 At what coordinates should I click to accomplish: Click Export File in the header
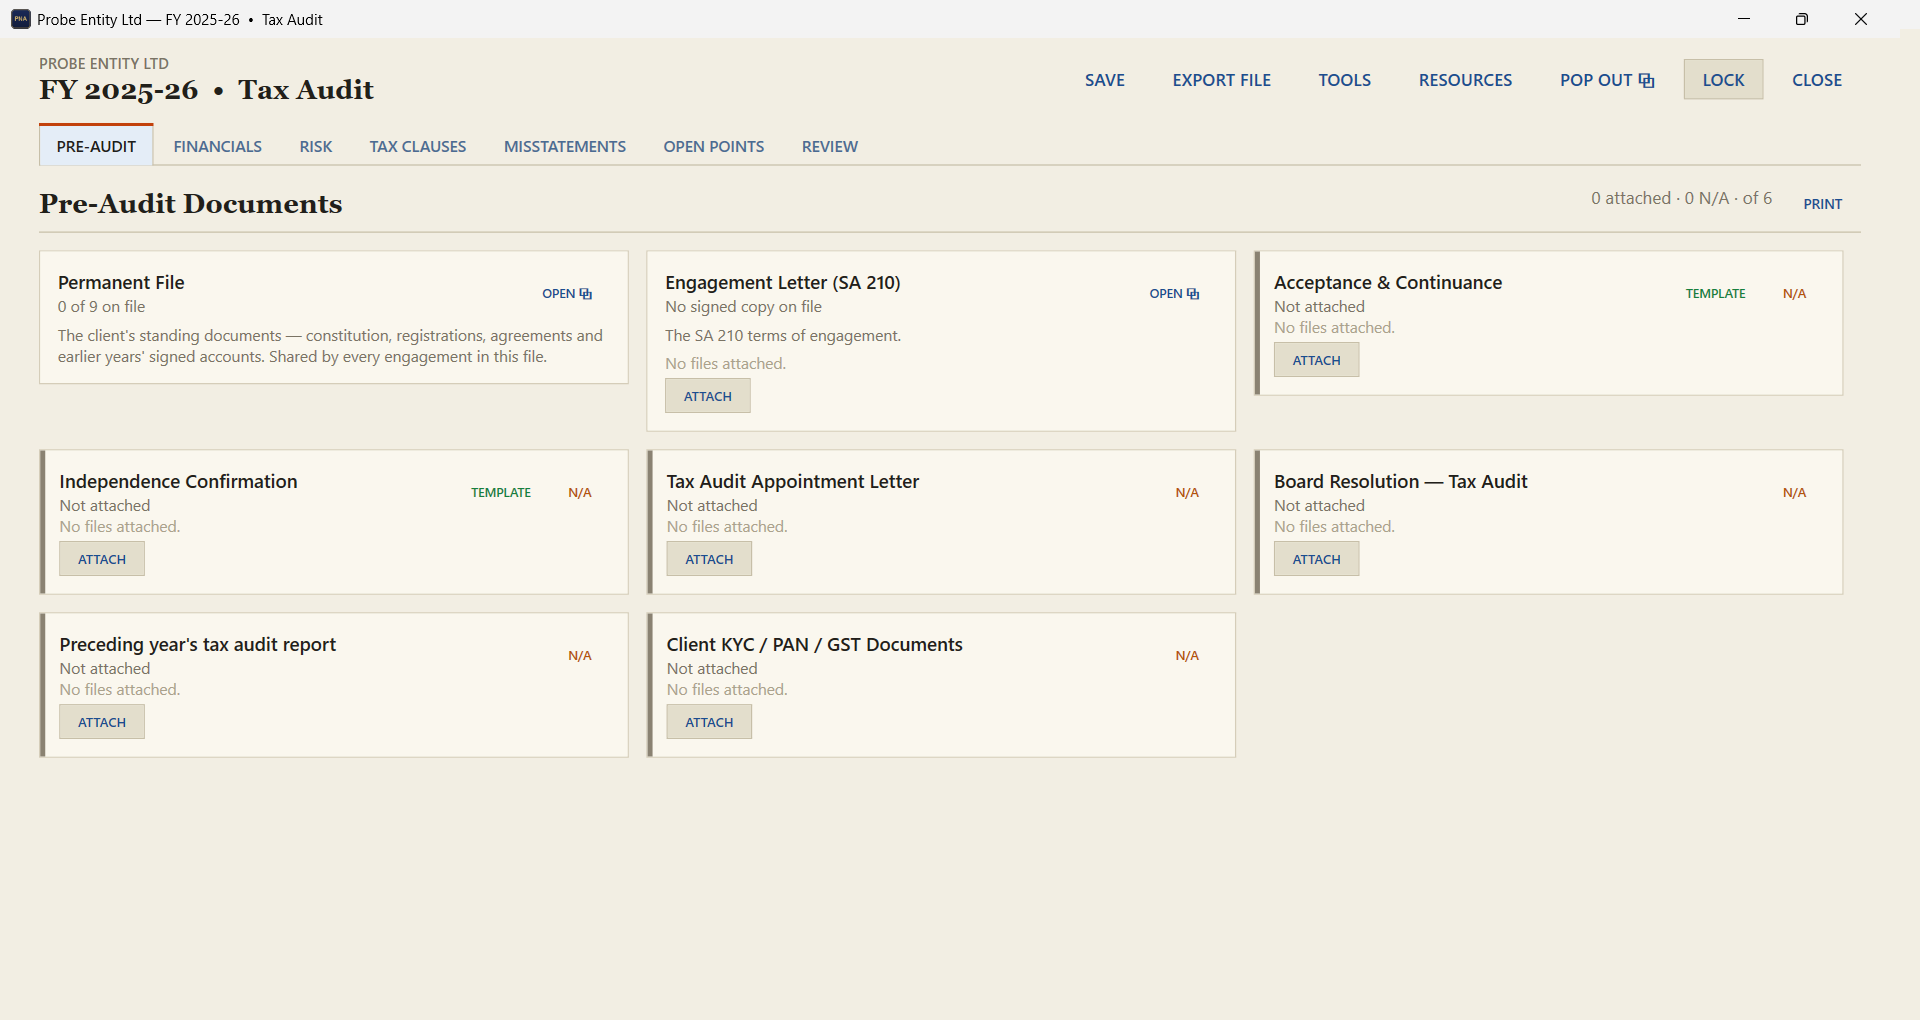1221,80
